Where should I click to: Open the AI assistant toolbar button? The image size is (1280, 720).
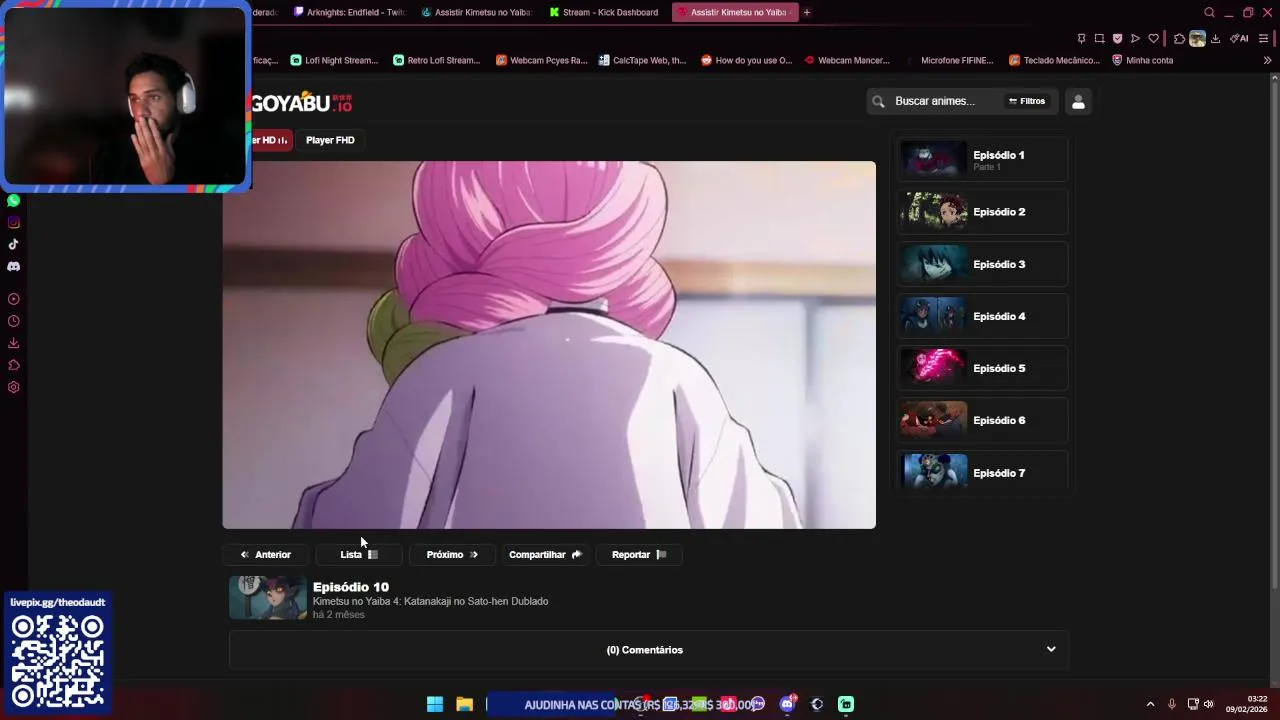pos(1239,39)
